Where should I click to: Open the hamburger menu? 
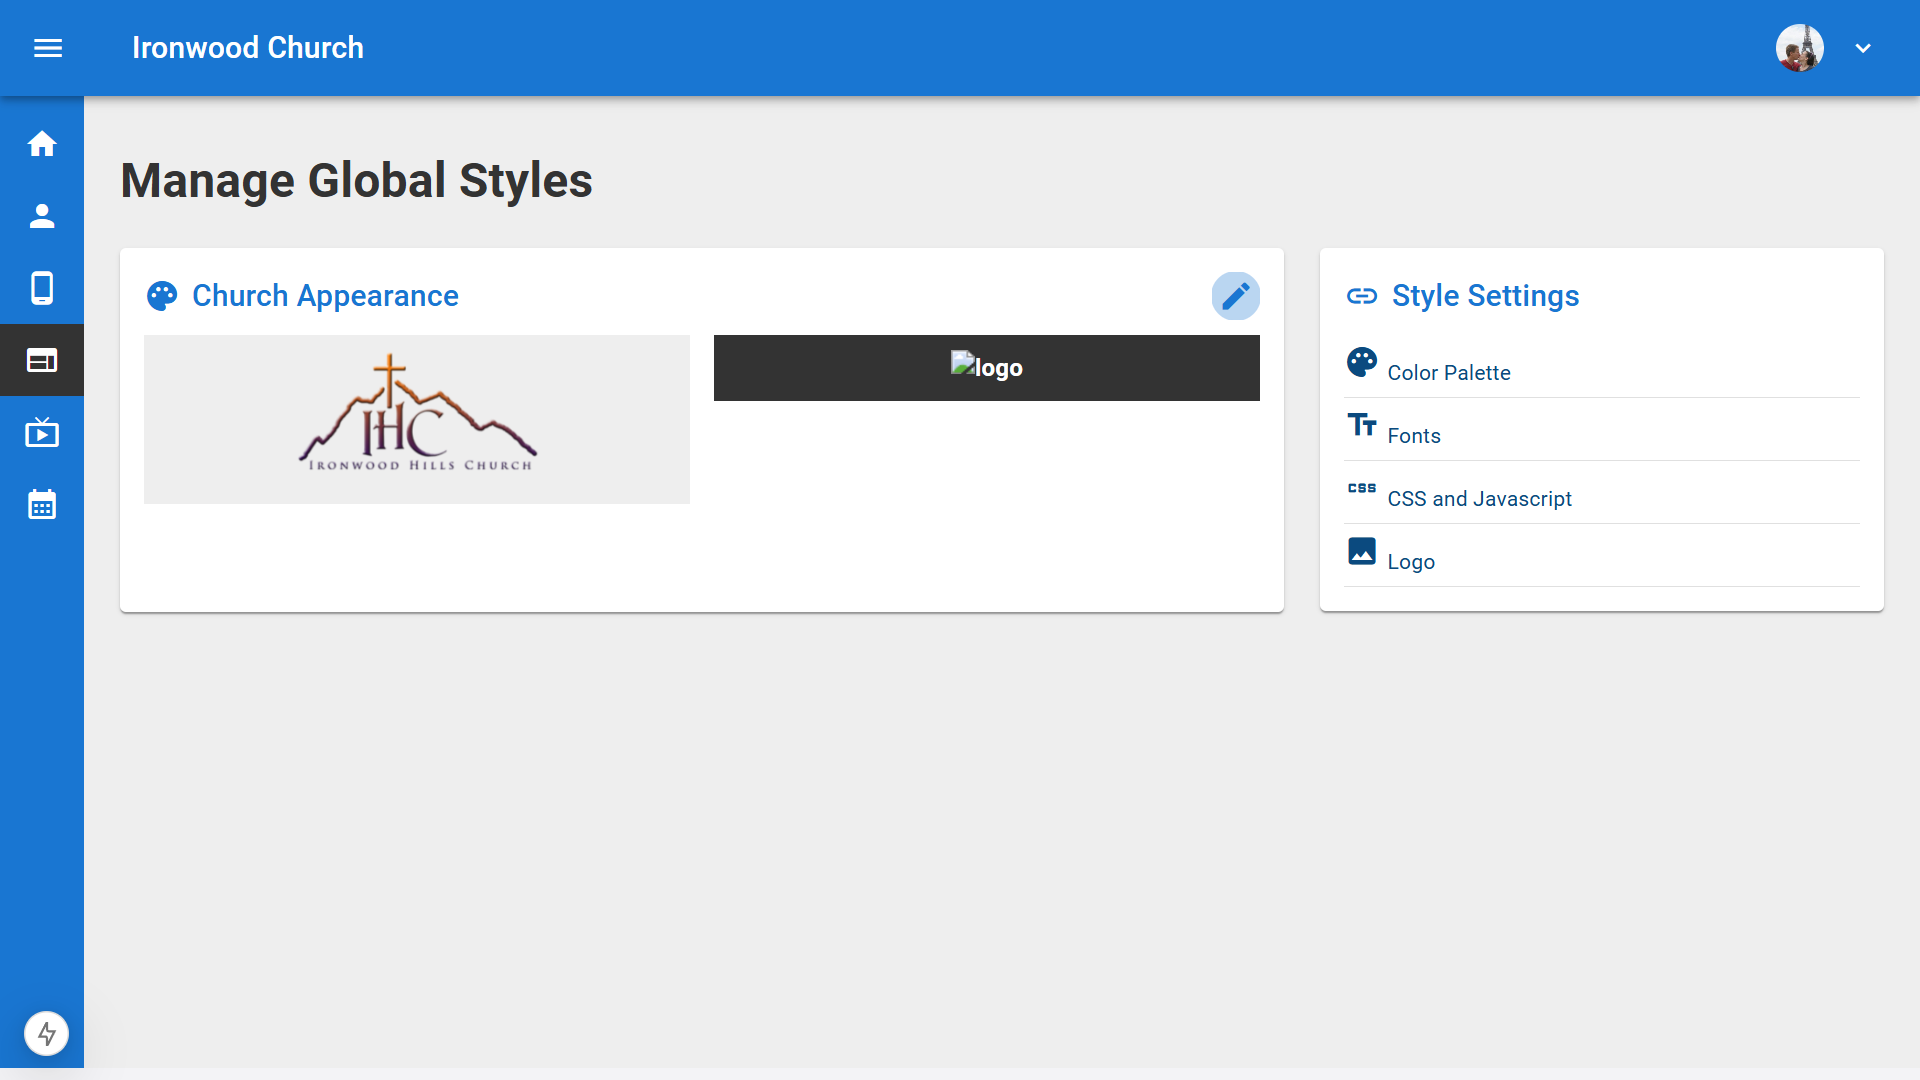point(48,48)
